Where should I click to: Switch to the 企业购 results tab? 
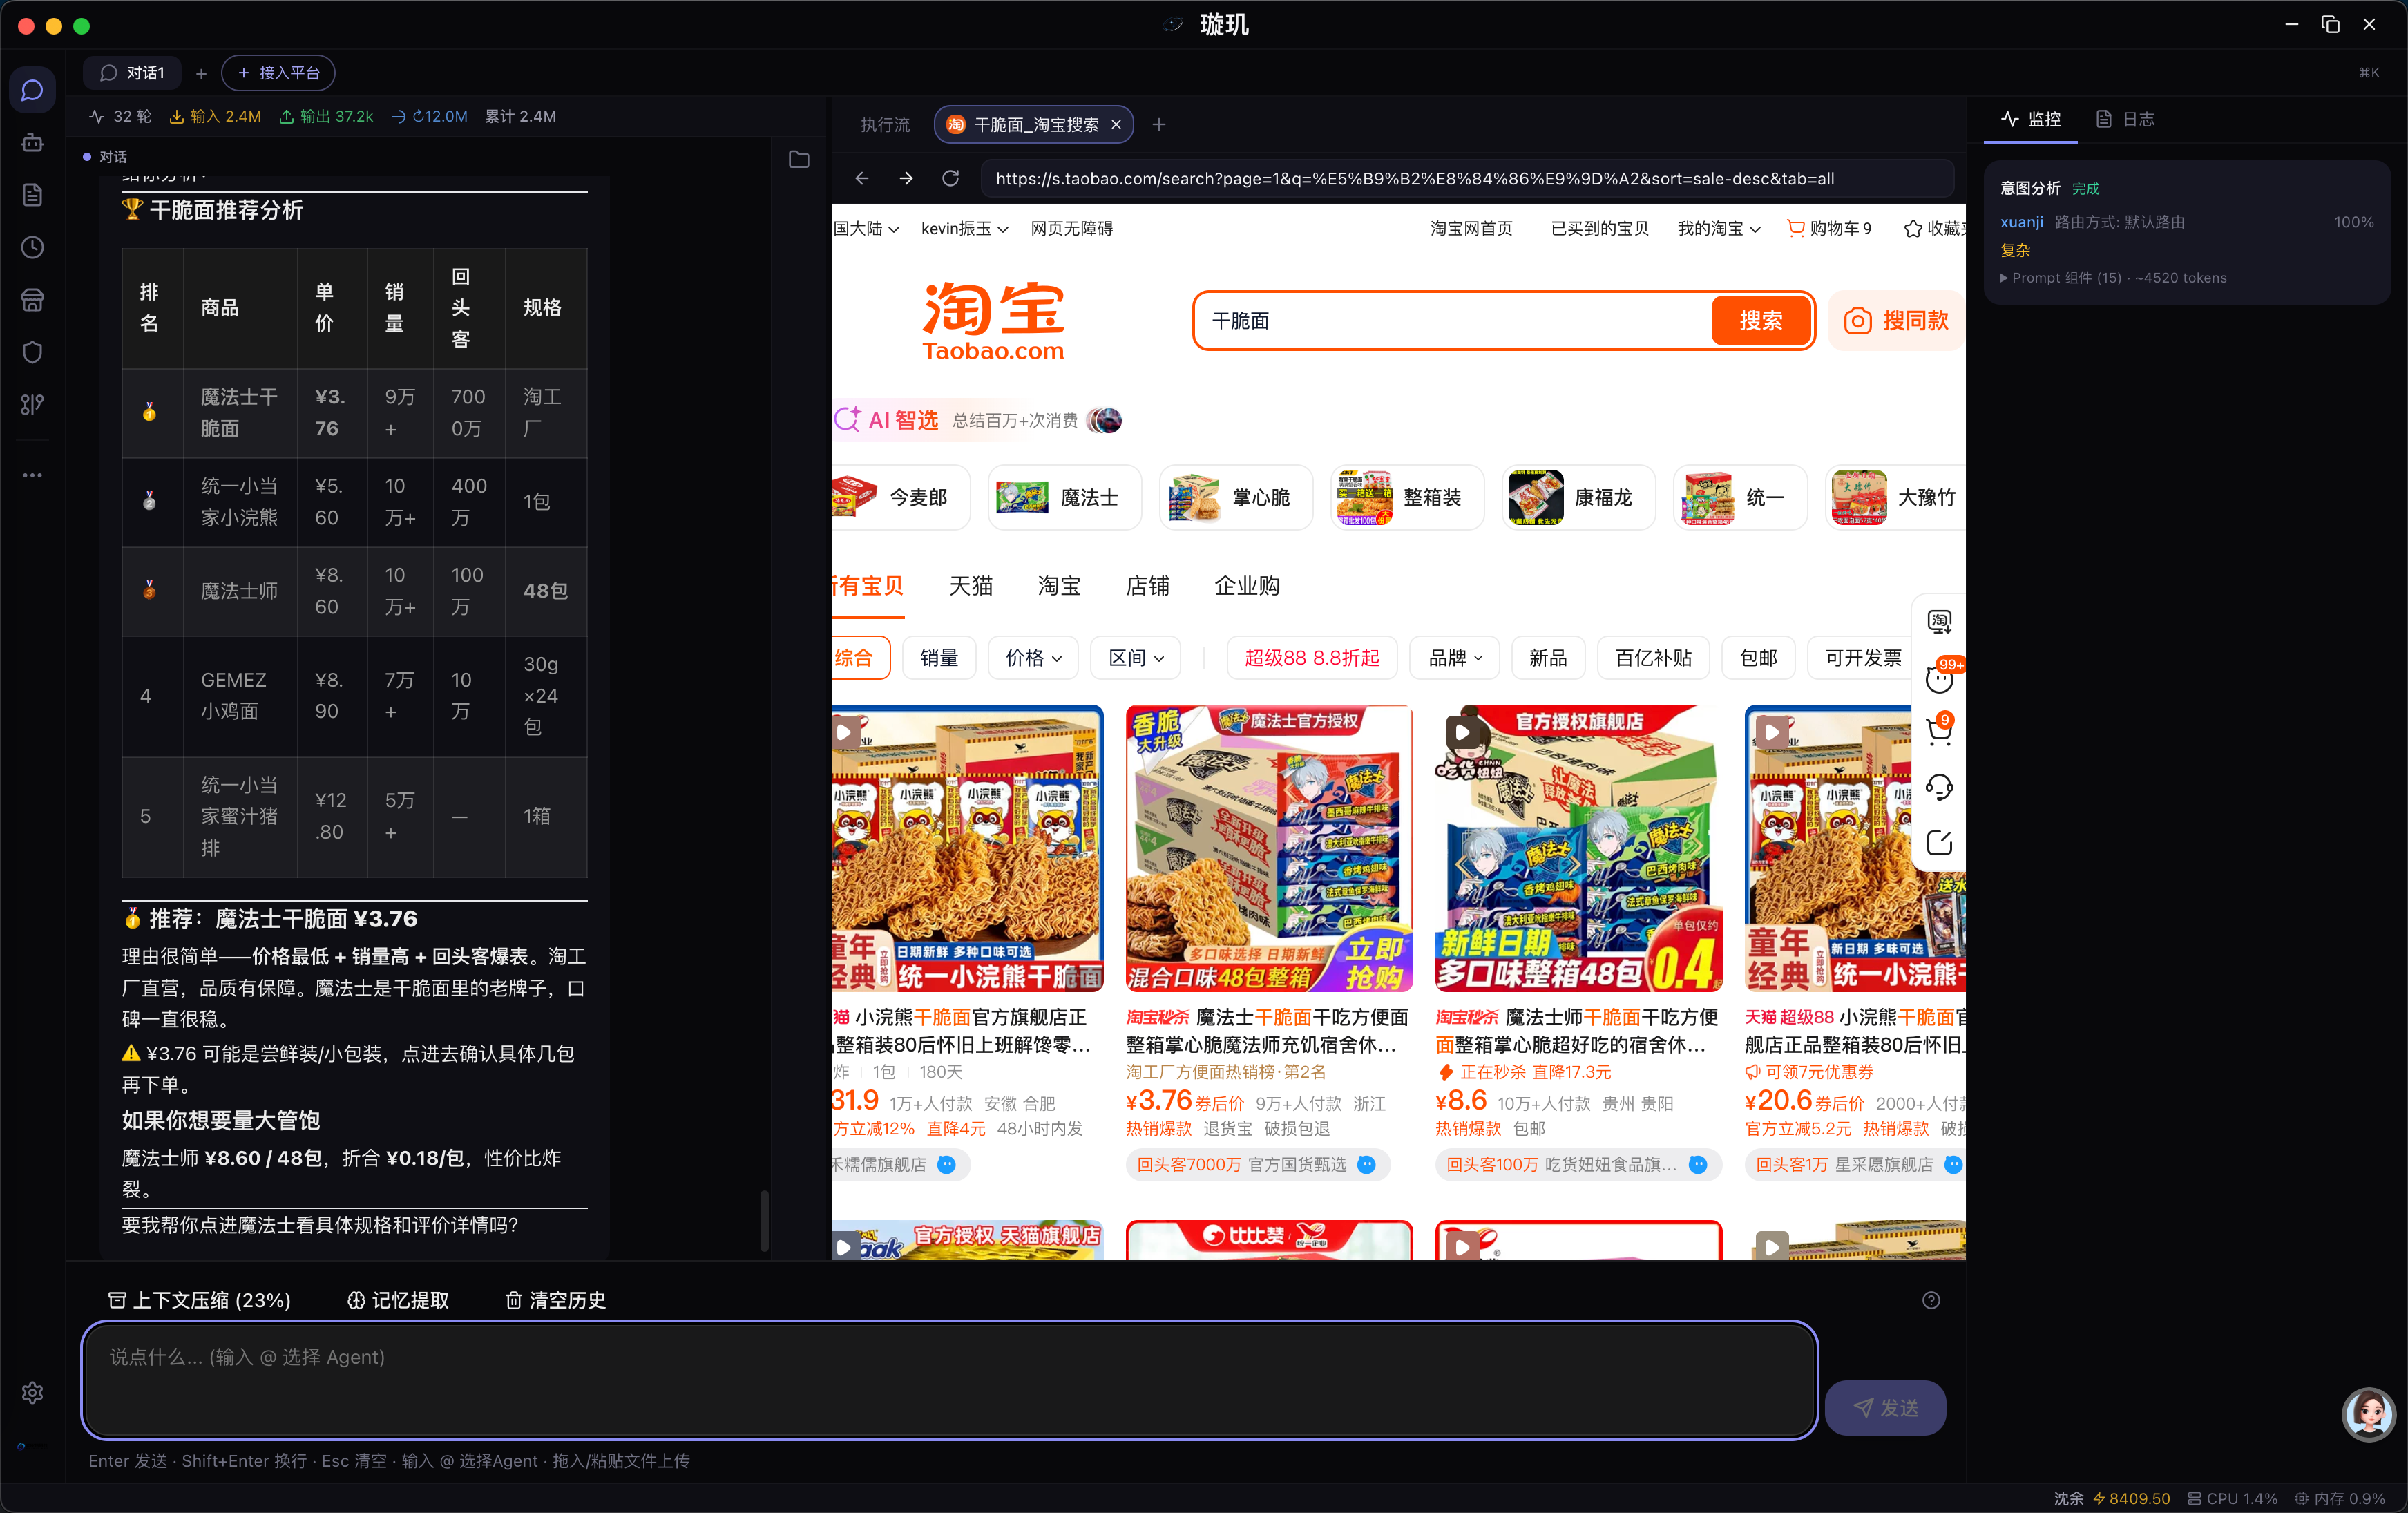pos(1247,586)
